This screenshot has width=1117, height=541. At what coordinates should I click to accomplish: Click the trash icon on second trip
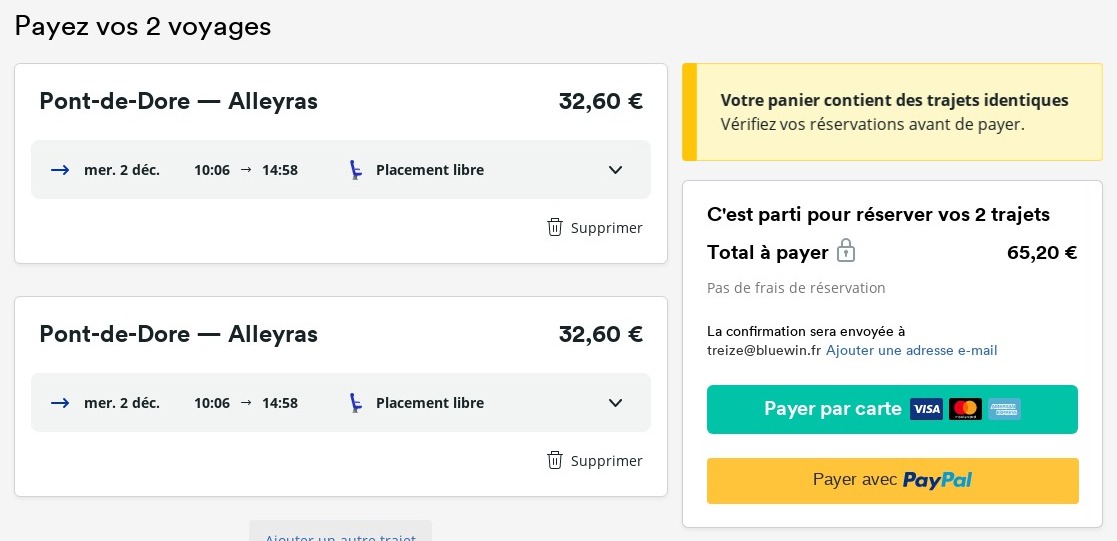[555, 460]
